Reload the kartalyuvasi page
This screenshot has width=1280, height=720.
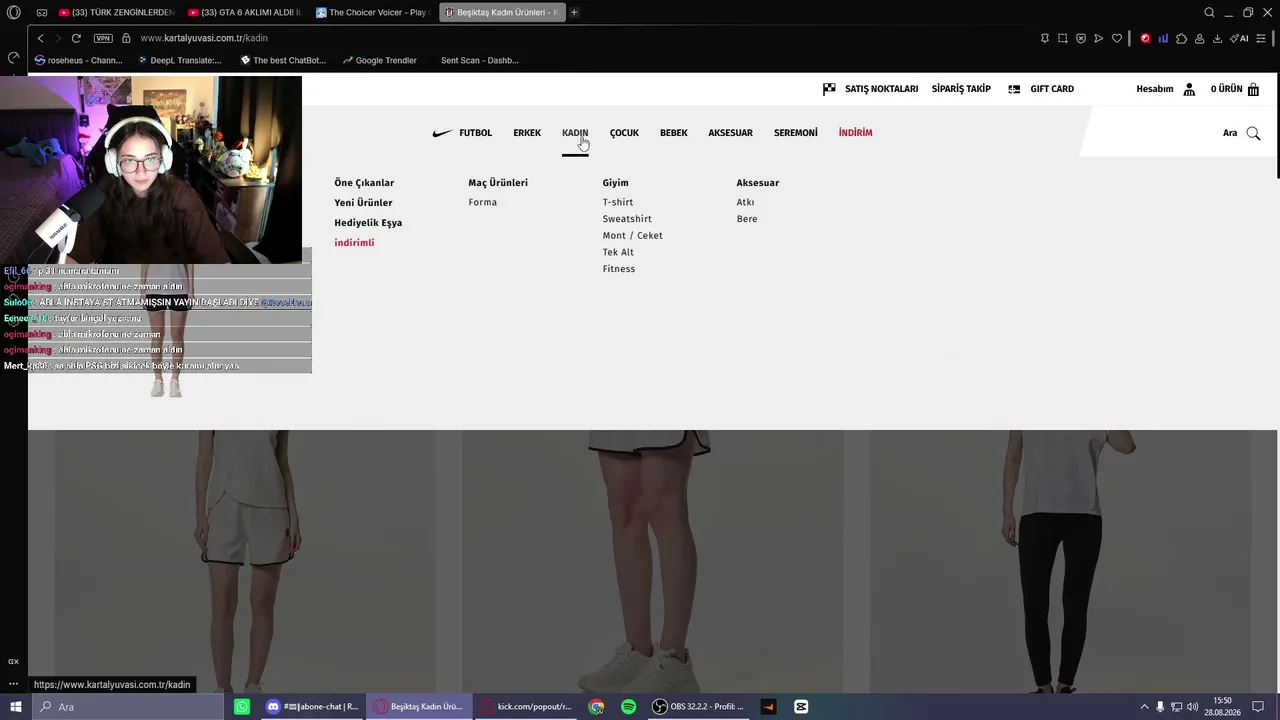coord(76,38)
